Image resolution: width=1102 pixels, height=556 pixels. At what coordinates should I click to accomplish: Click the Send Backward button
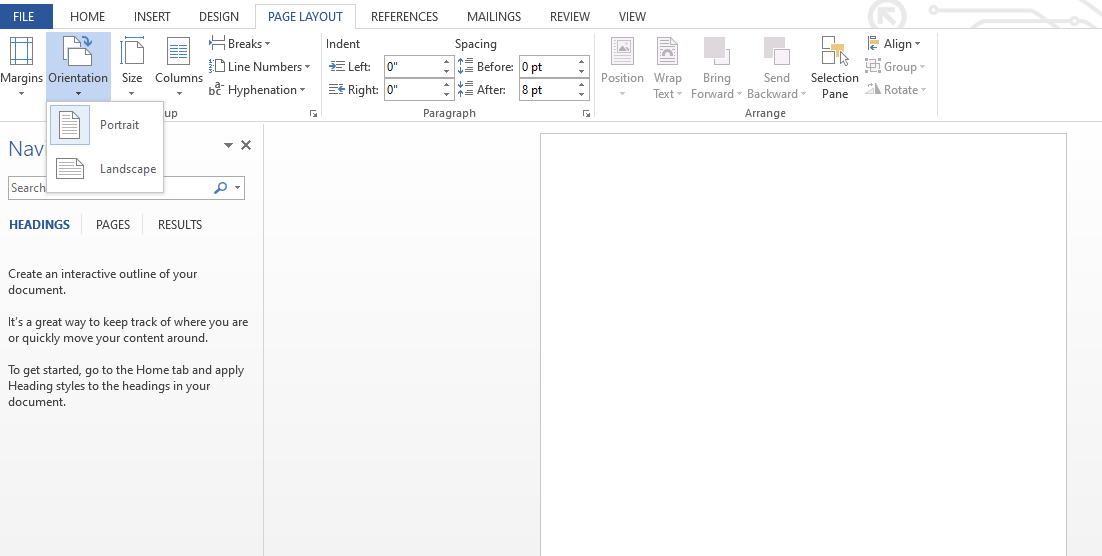(777, 67)
